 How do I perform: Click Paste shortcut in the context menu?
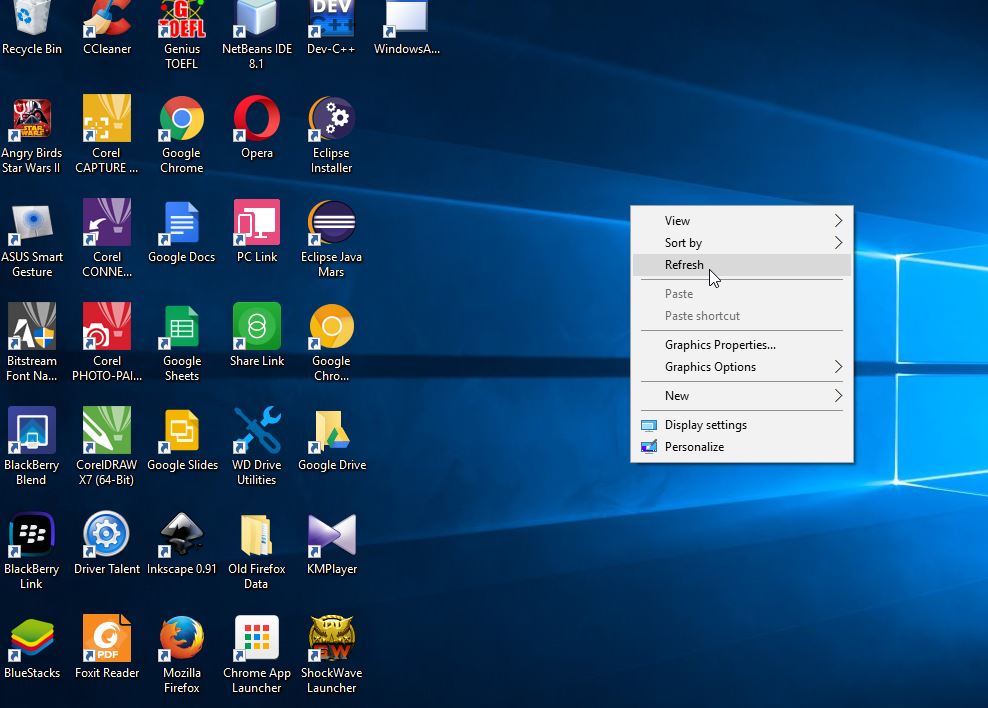(x=742, y=316)
